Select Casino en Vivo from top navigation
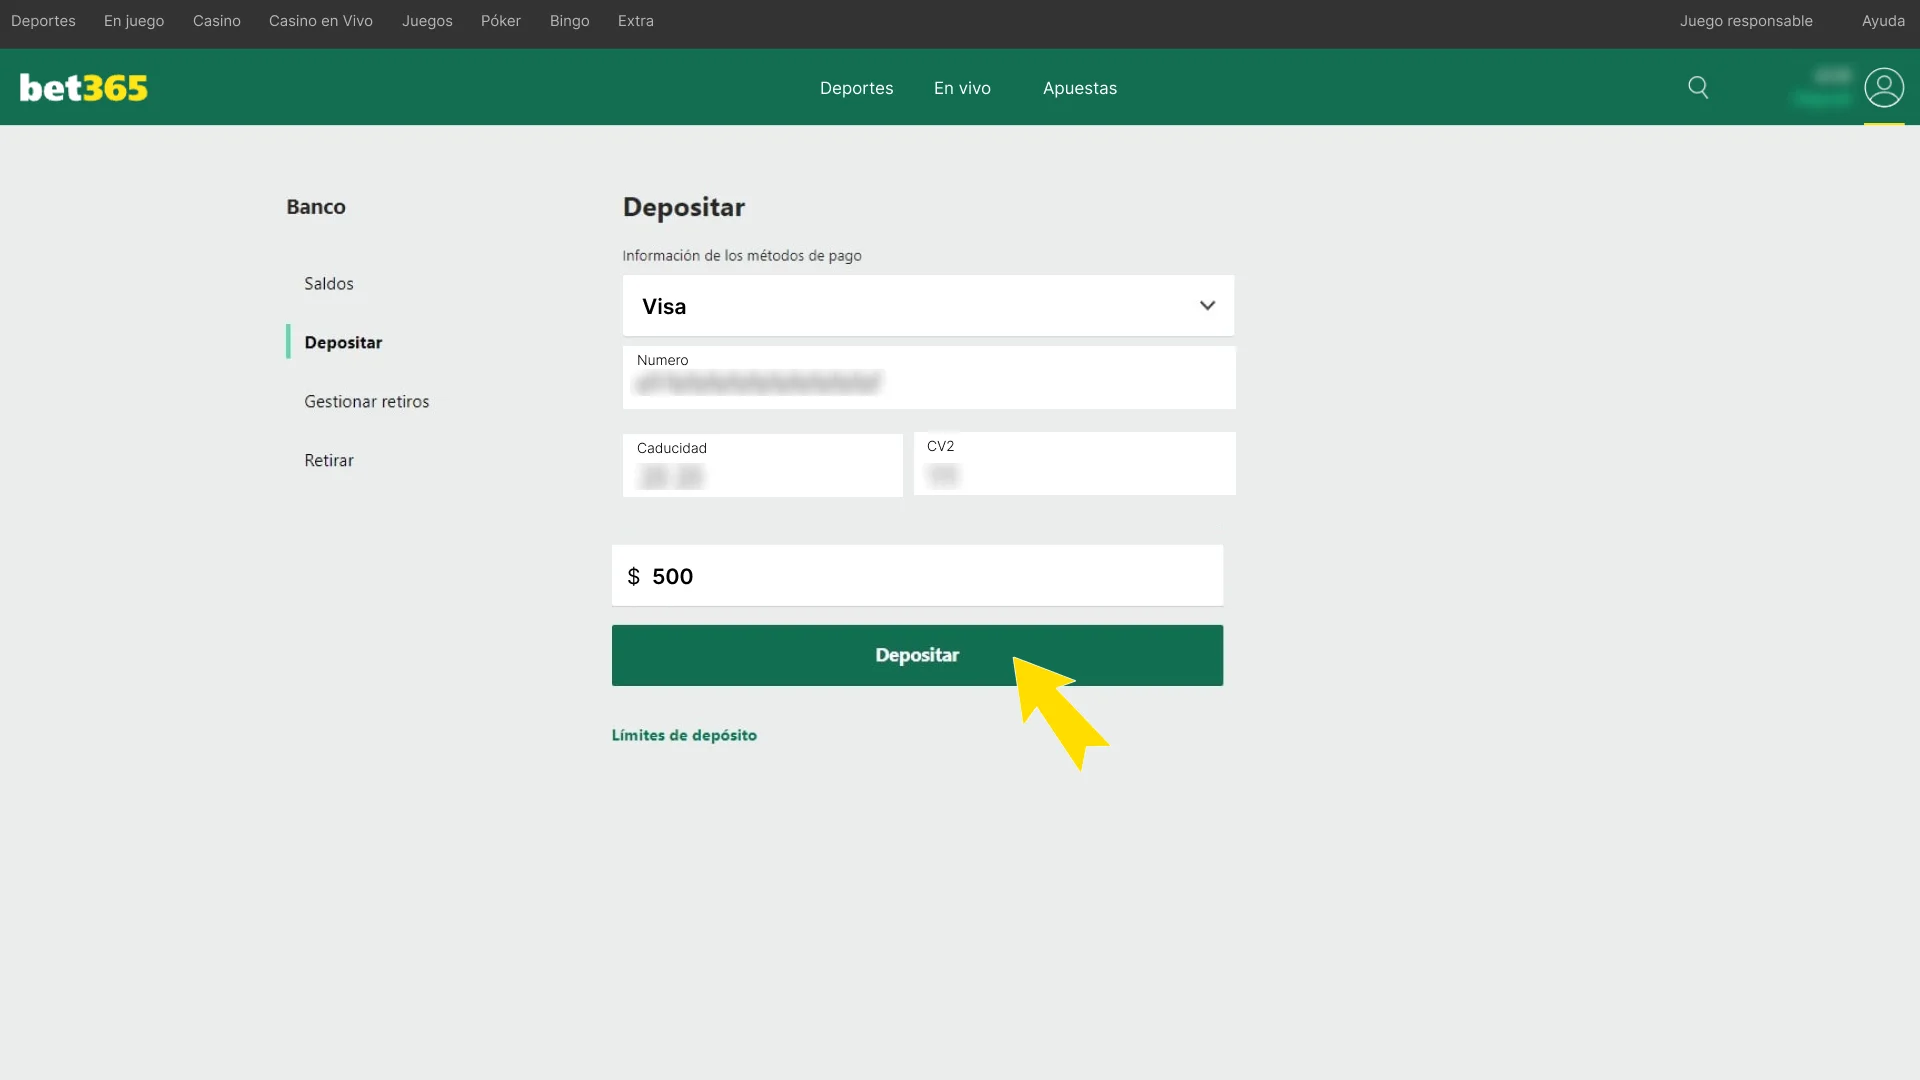Screen dimensions: 1920x1080 (x=320, y=20)
